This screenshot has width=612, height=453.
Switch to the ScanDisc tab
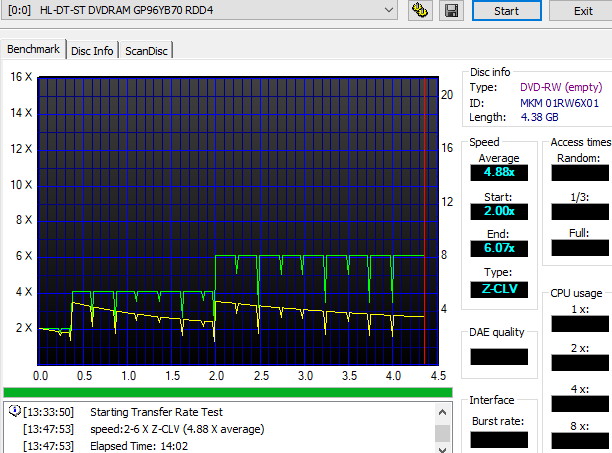click(146, 50)
